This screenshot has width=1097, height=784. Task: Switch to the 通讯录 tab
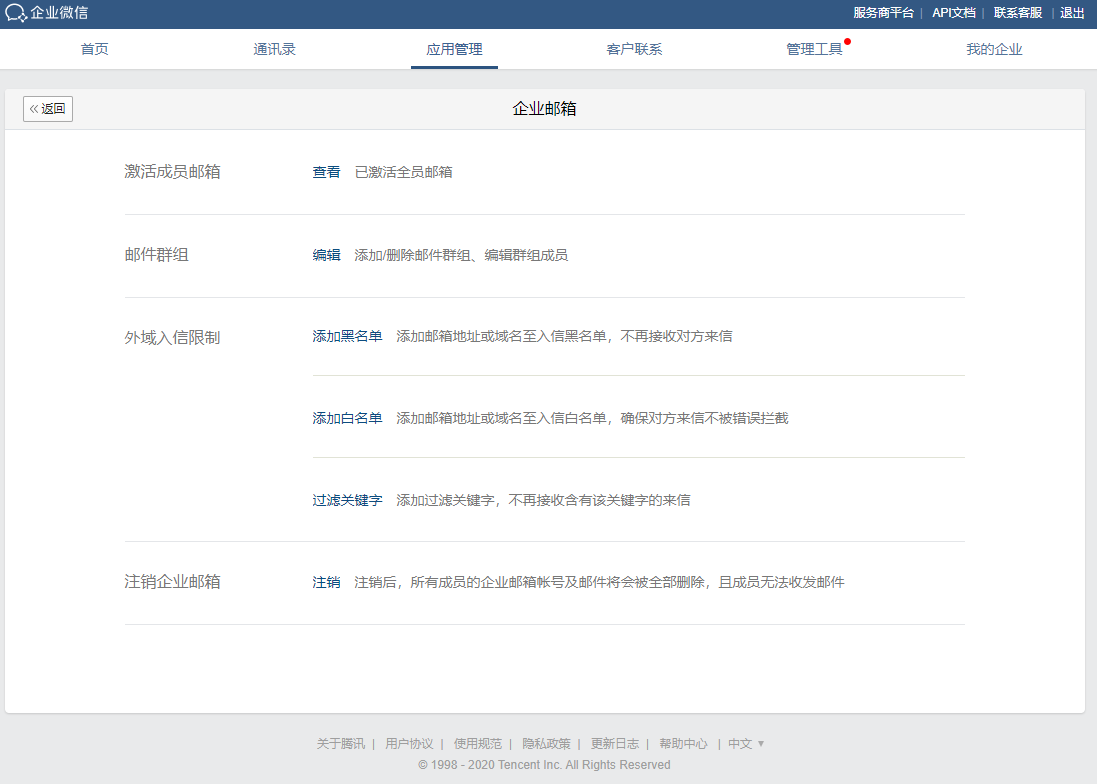(x=274, y=49)
